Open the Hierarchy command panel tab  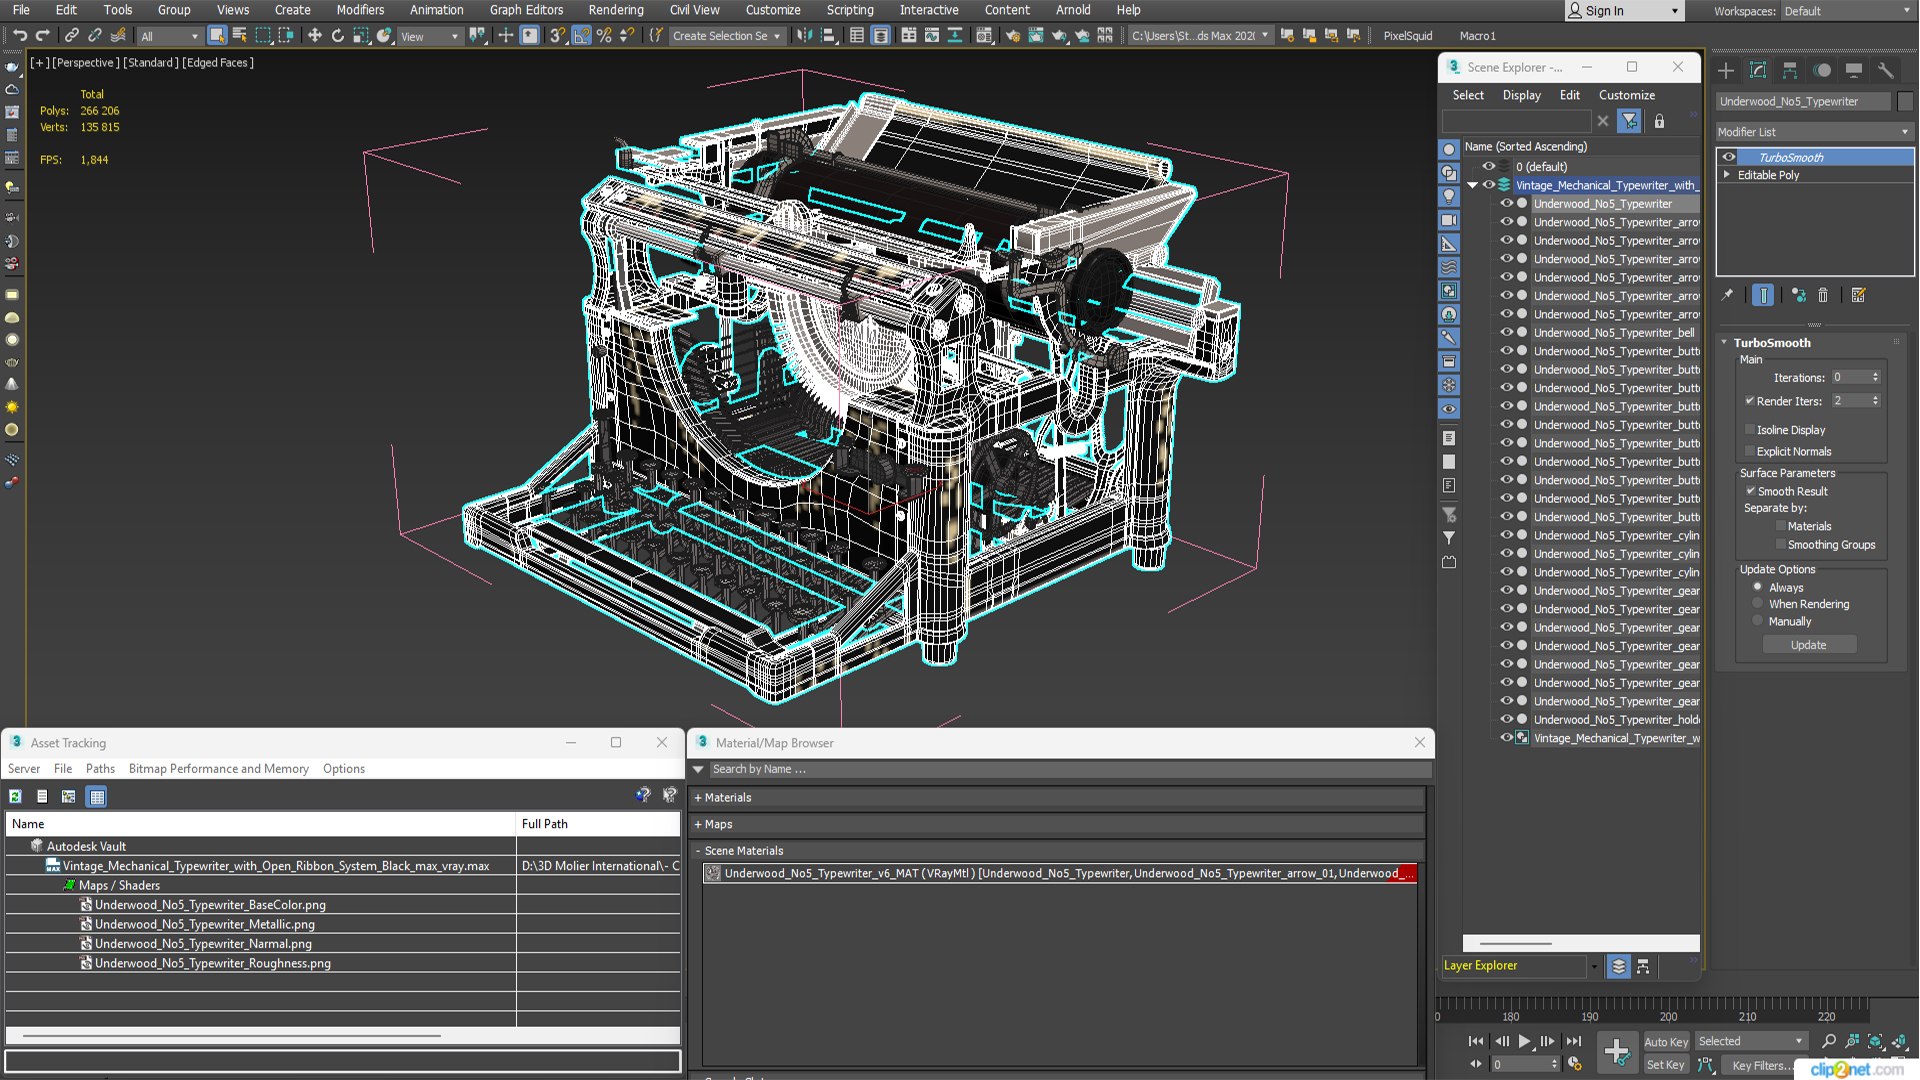[1790, 70]
